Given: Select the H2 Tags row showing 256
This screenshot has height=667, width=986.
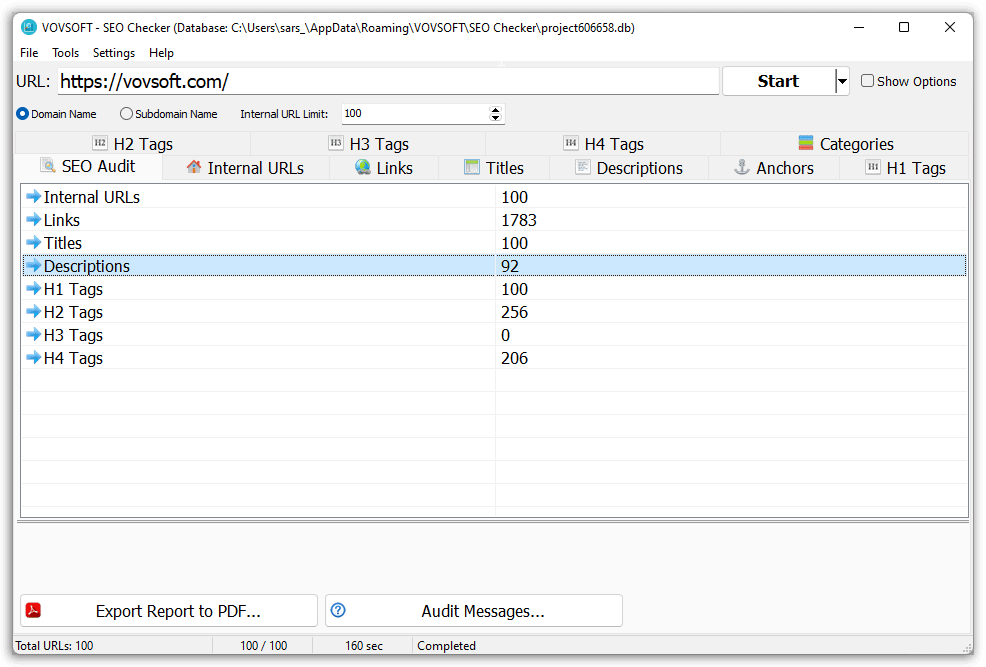Looking at the screenshot, I should (x=494, y=312).
